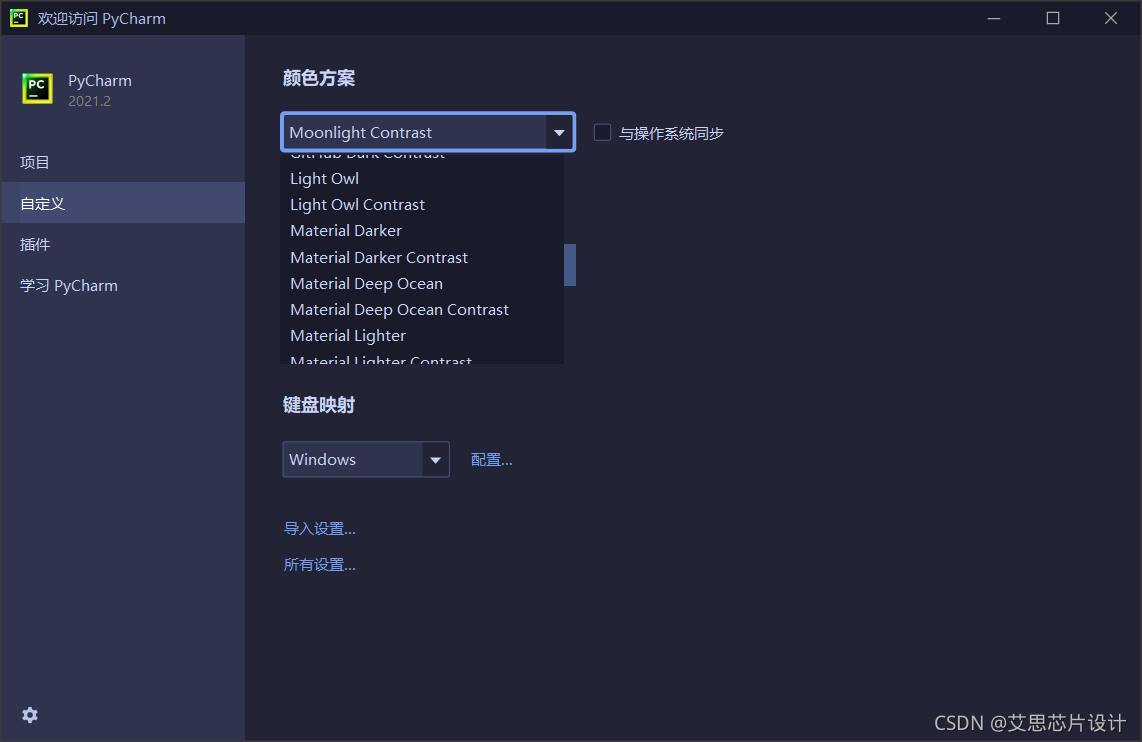This screenshot has width=1142, height=742.
Task: Select the 自定义 tab
Action: click(122, 203)
